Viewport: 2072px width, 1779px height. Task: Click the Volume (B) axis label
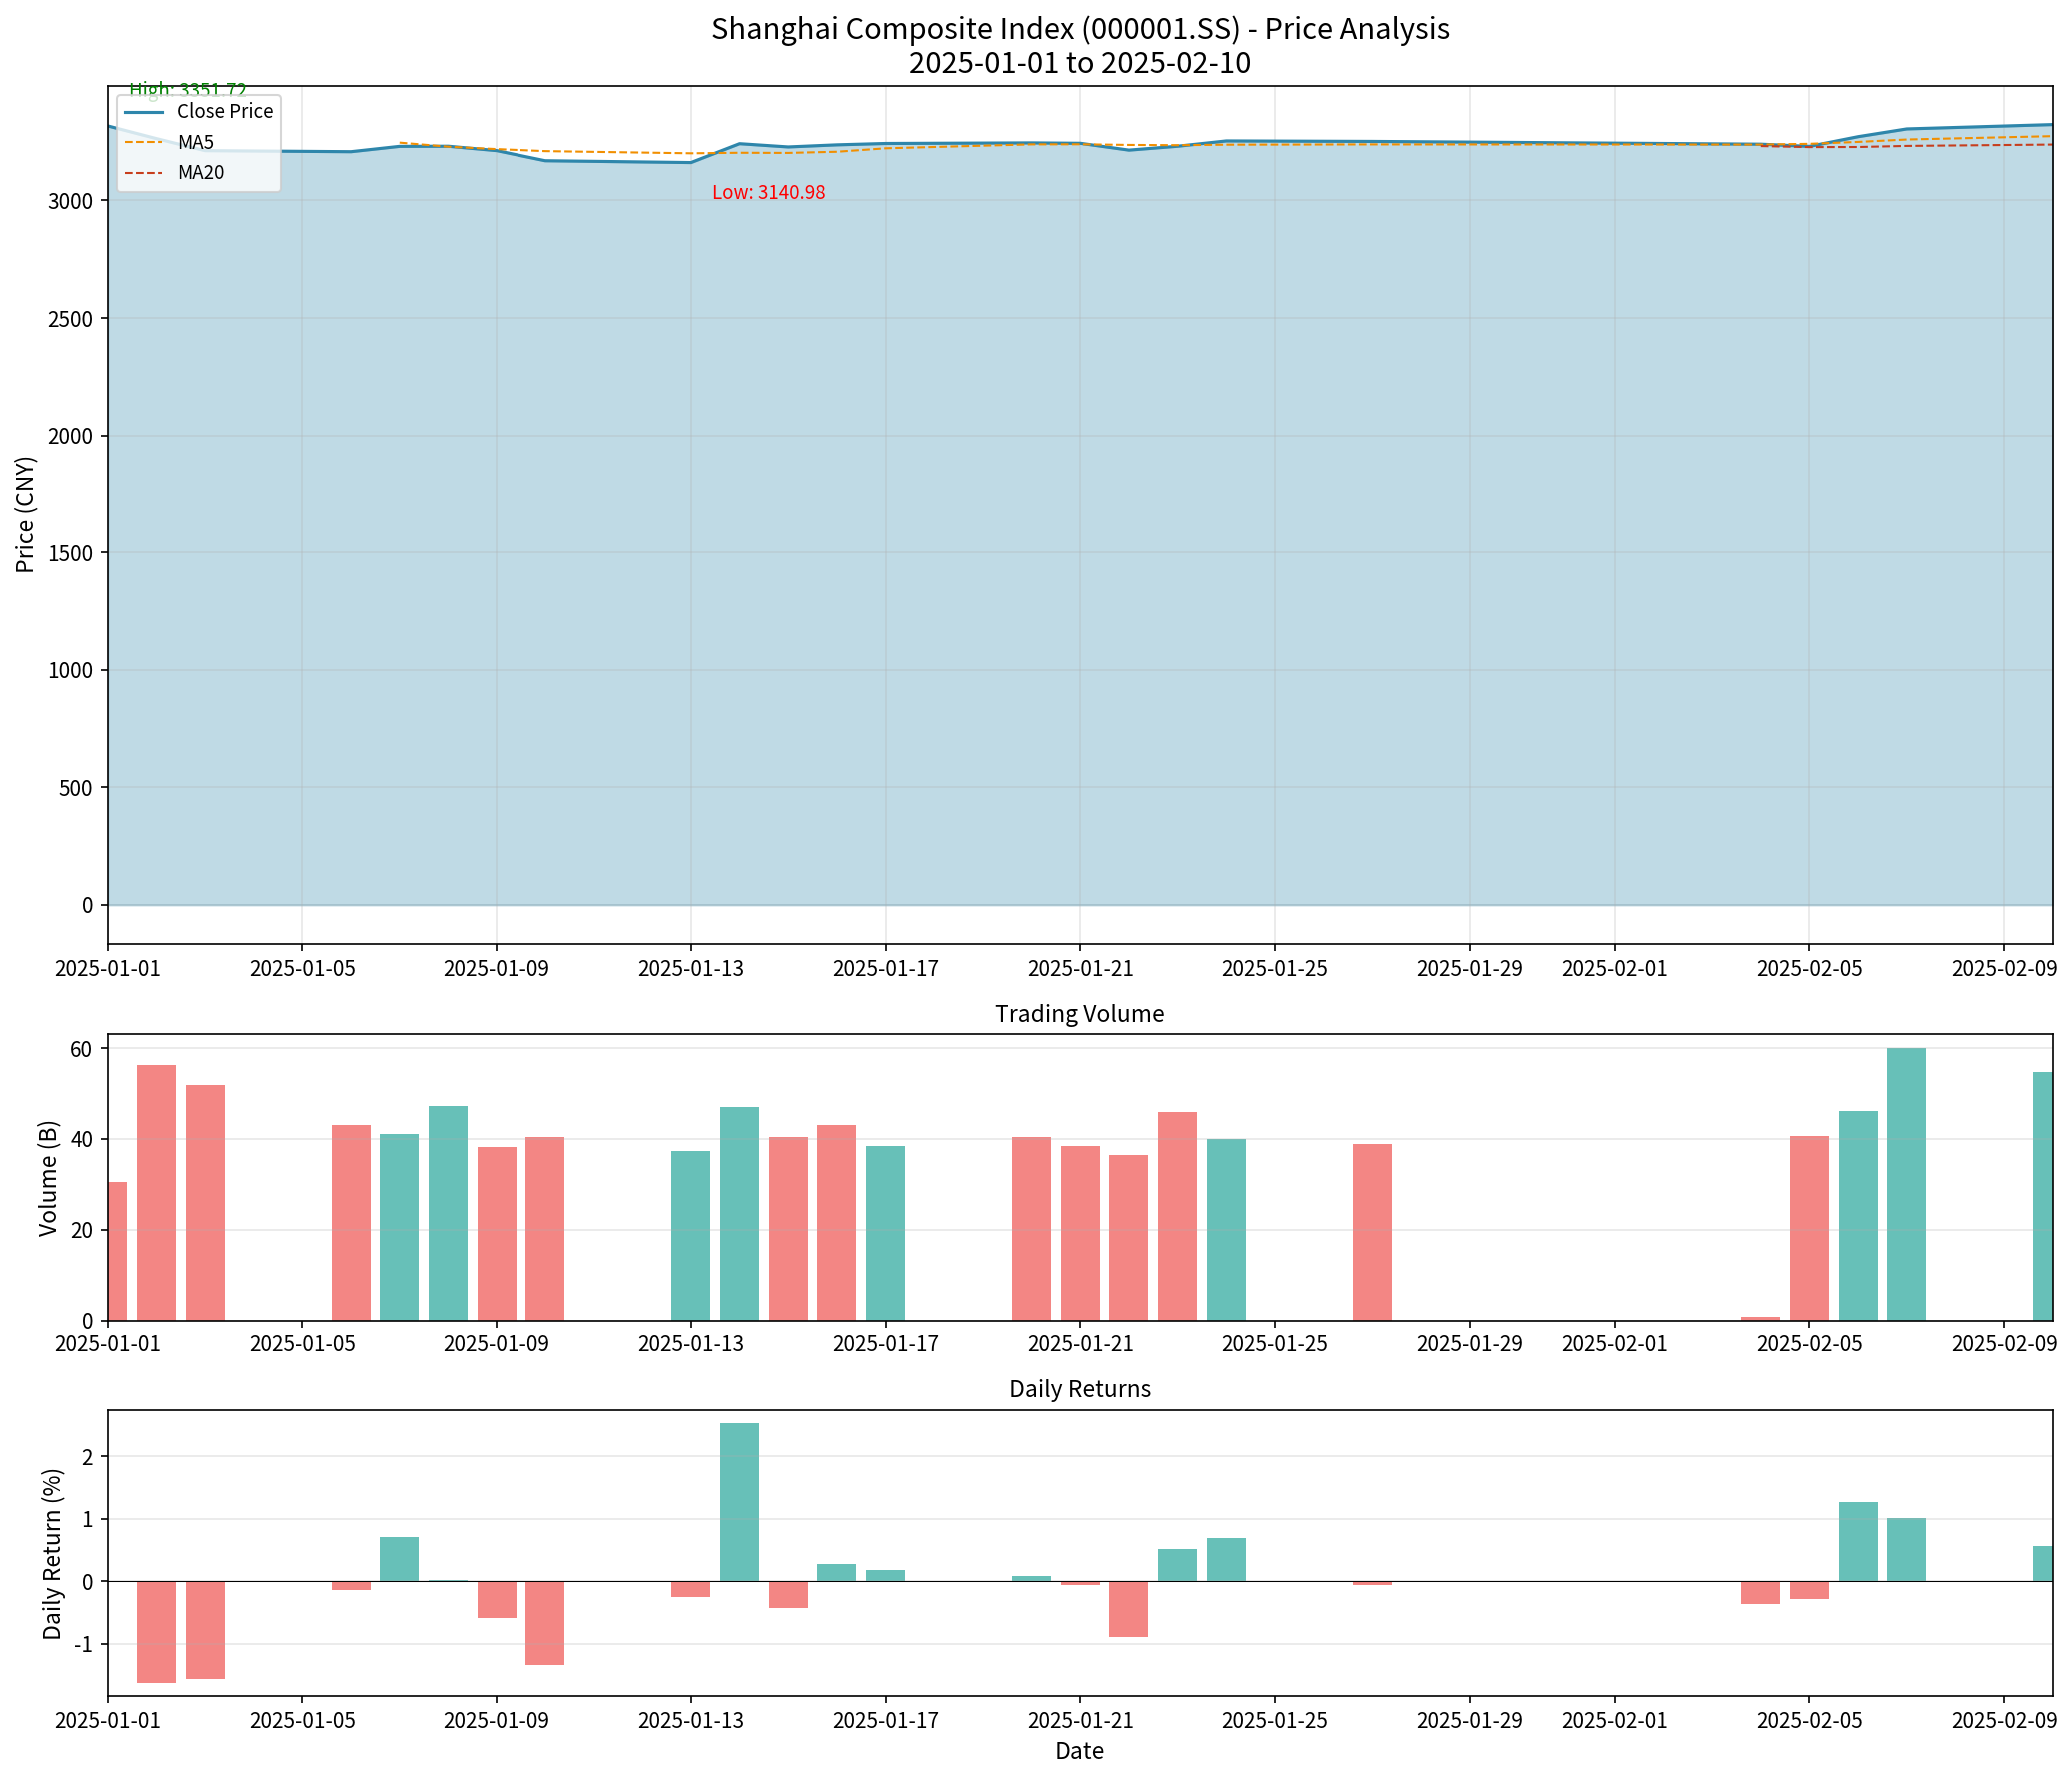pos(47,1179)
